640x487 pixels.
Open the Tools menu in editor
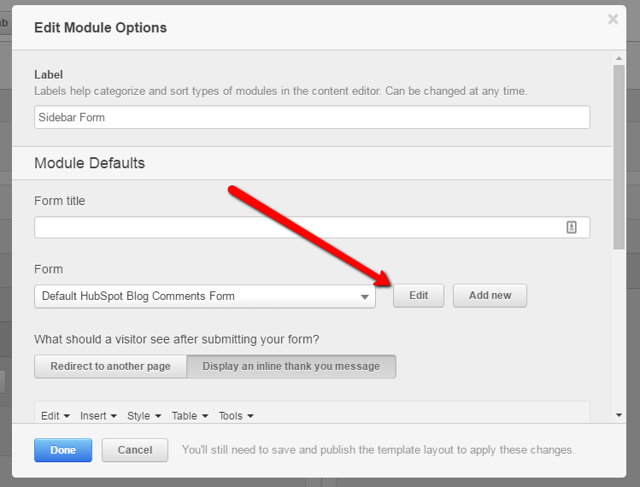tap(236, 415)
